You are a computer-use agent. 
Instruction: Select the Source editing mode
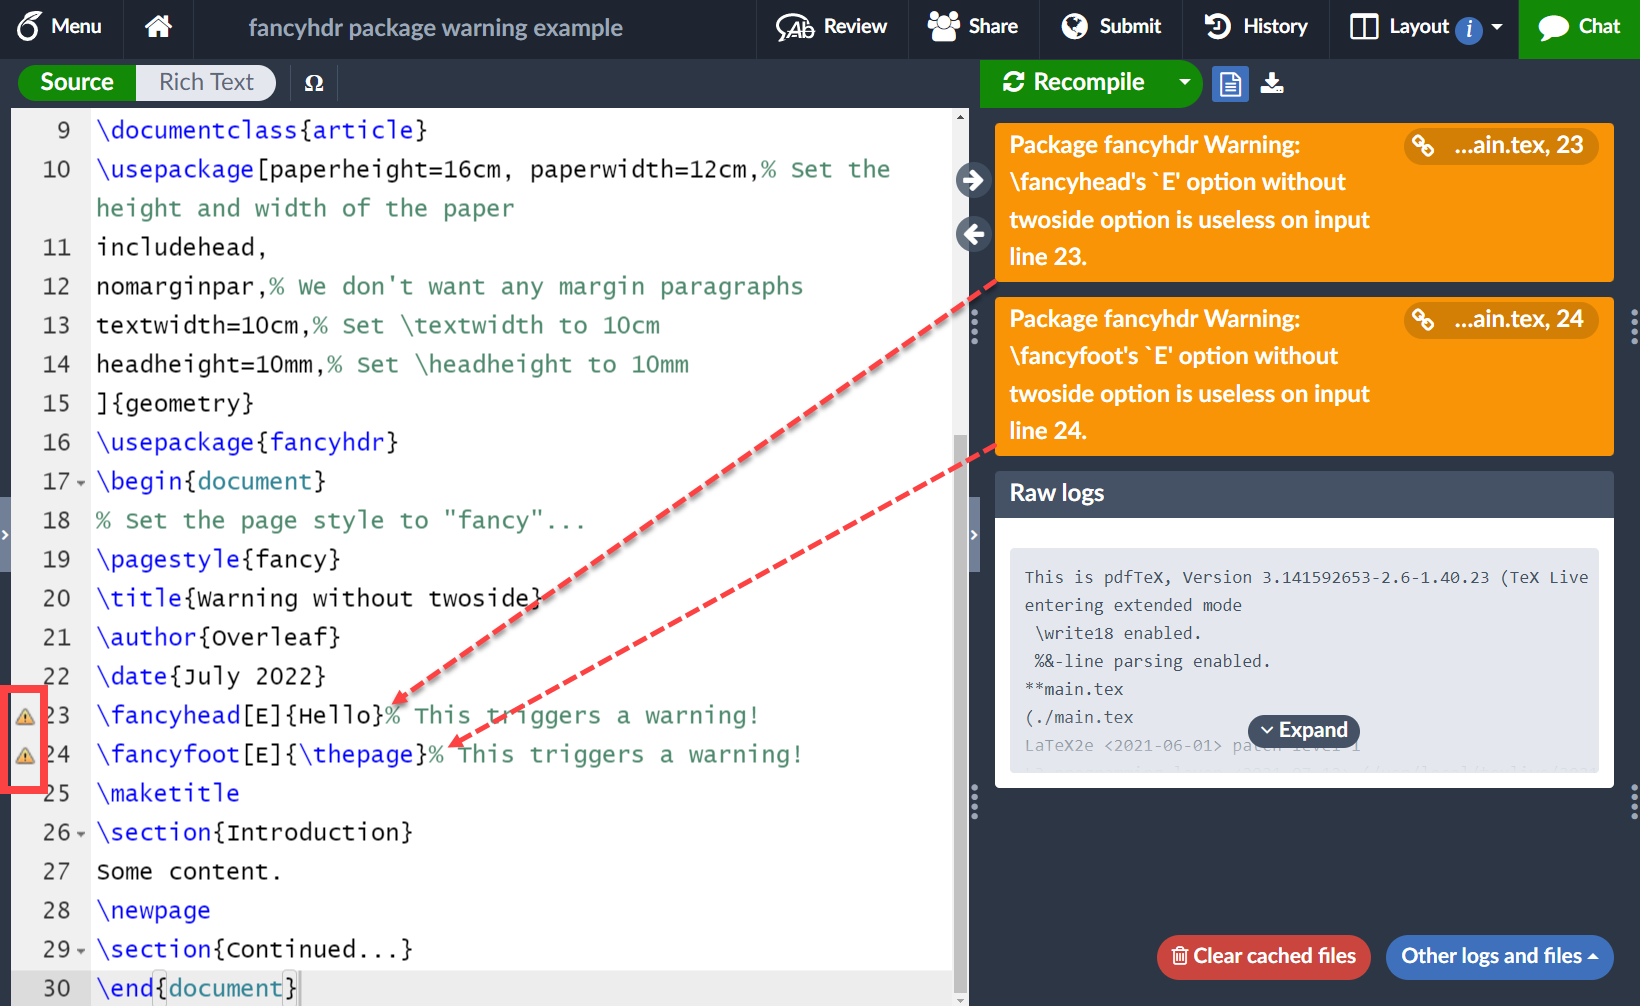76,83
